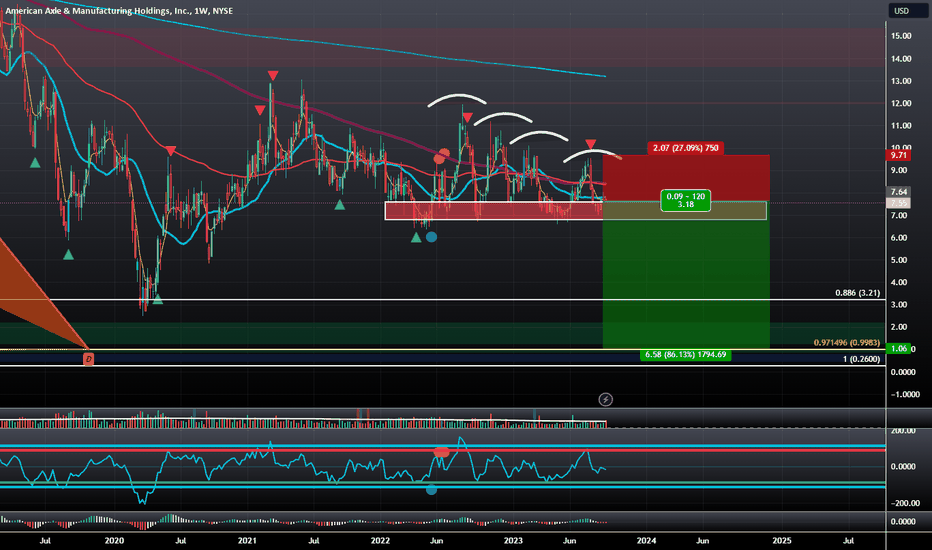Image resolution: width=932 pixels, height=550 pixels.
Task: Click the 15.00 price scale label
Action: [901, 36]
